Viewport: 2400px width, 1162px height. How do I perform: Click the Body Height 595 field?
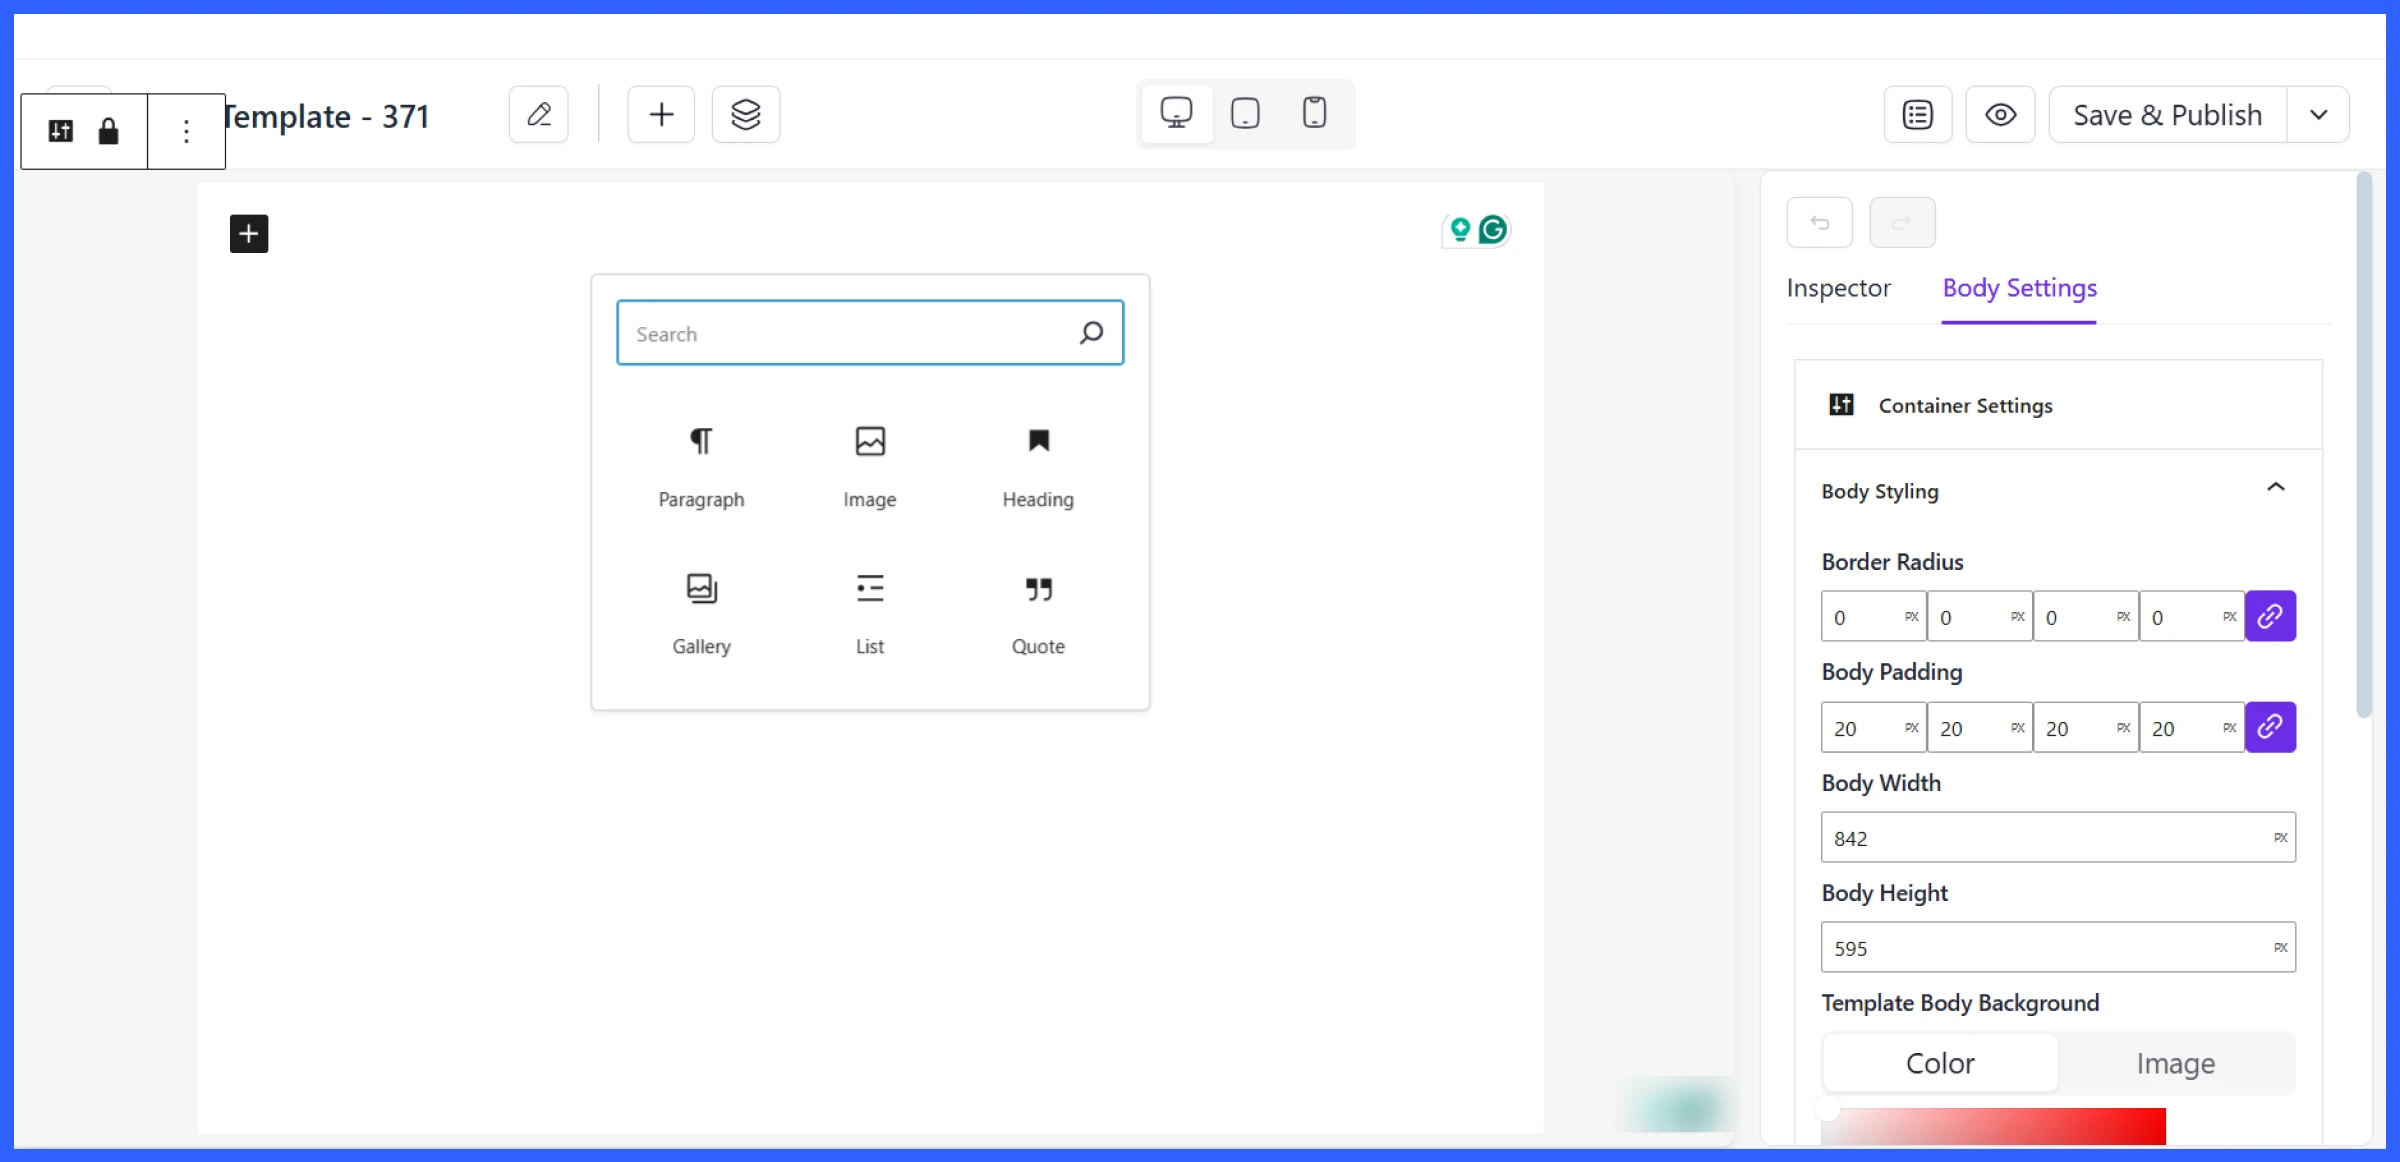2058,948
